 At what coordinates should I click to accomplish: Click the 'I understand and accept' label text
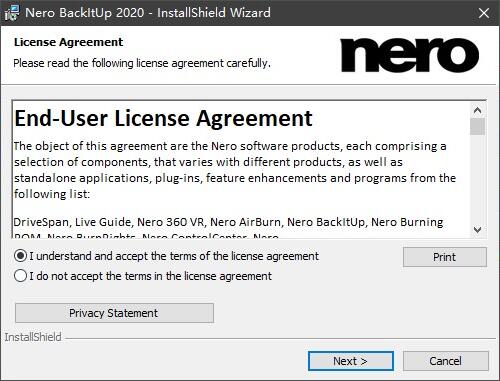point(174,256)
